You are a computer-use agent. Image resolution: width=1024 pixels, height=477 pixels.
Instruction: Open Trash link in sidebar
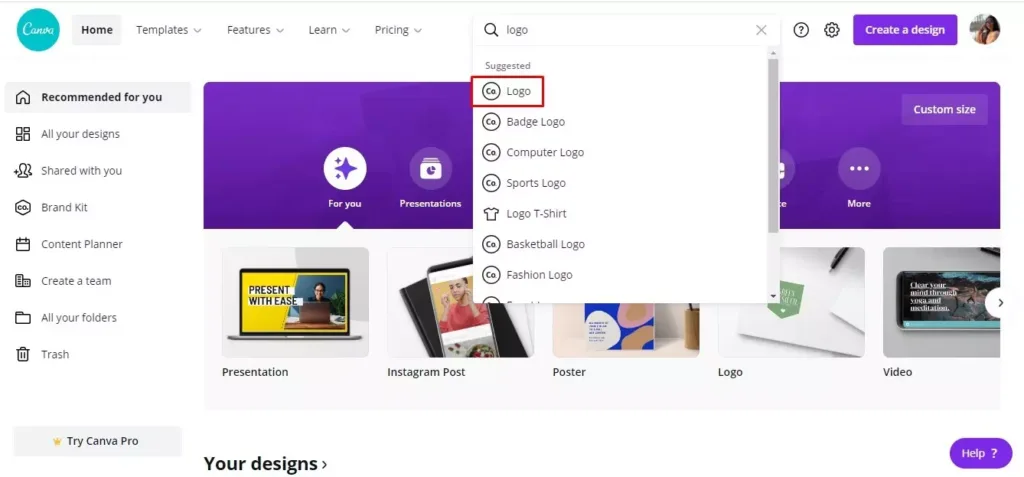pyautogui.click(x=55, y=354)
